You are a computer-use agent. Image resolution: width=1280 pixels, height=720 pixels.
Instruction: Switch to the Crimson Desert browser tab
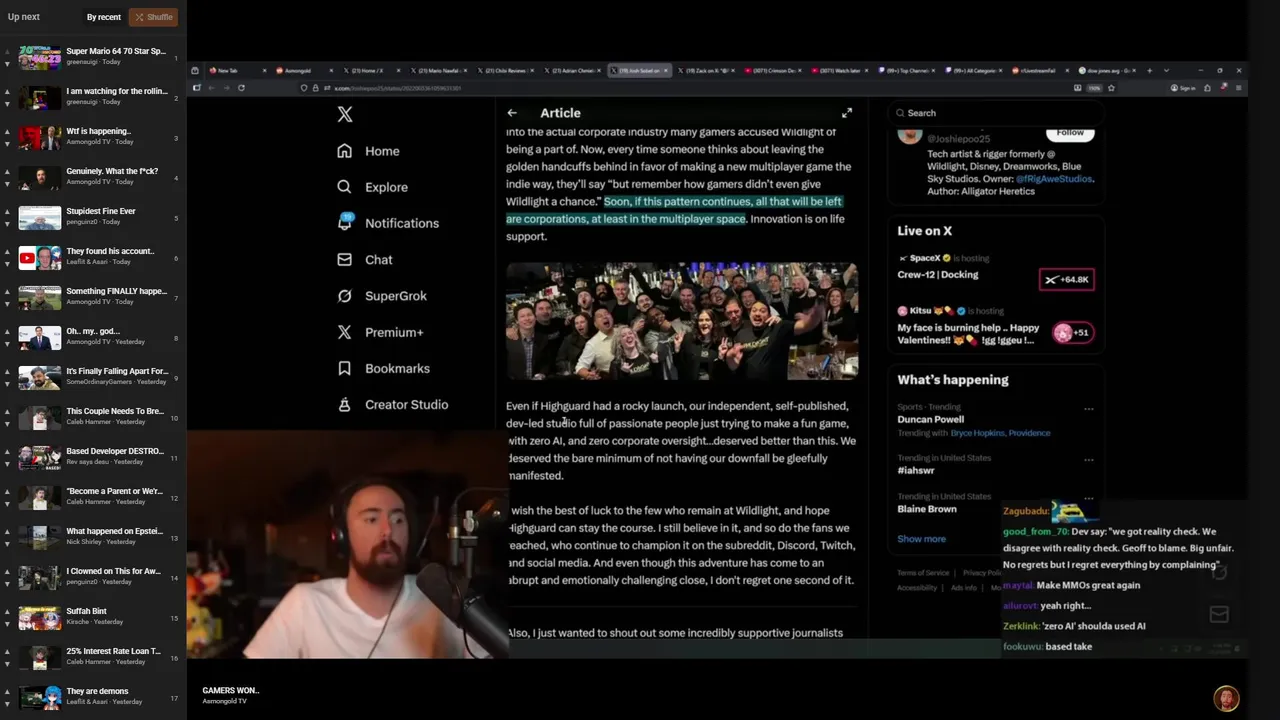[775, 71]
